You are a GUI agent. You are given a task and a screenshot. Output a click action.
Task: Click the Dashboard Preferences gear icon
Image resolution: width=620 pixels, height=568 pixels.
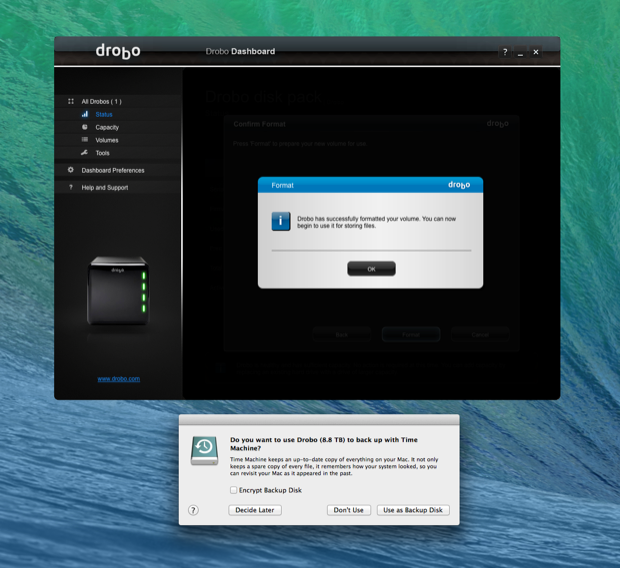(x=71, y=170)
